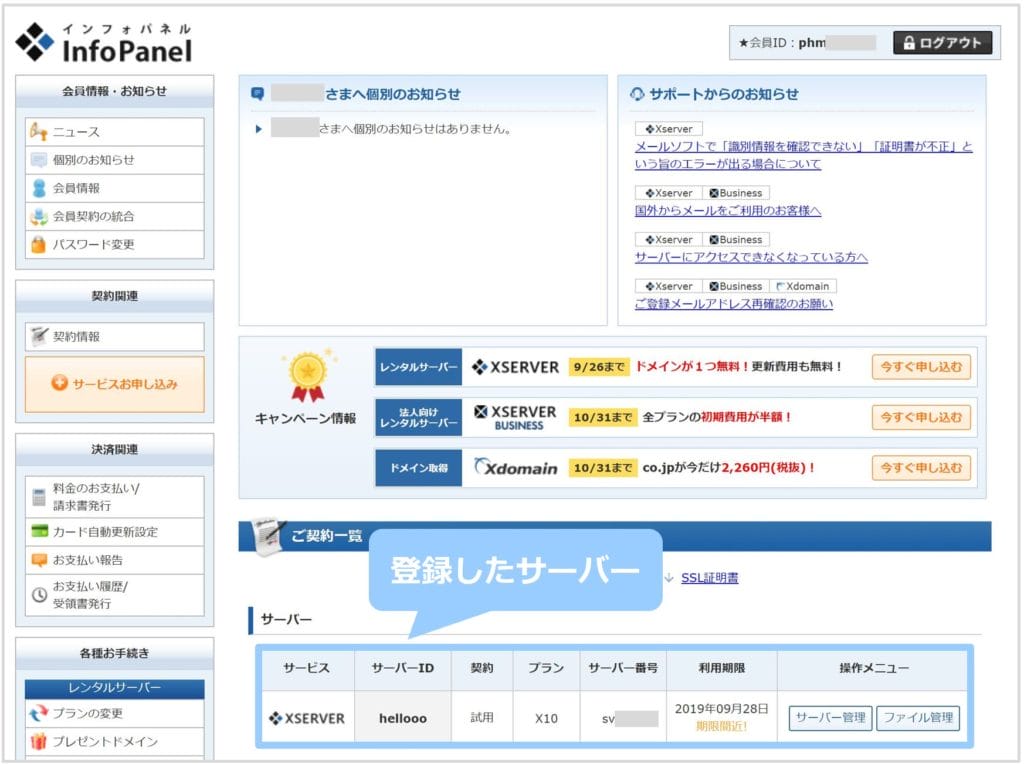The width and height of the screenshot is (1024, 764).
Task: Select プランの変更 under レンタルサーバー
Action: pos(114,713)
